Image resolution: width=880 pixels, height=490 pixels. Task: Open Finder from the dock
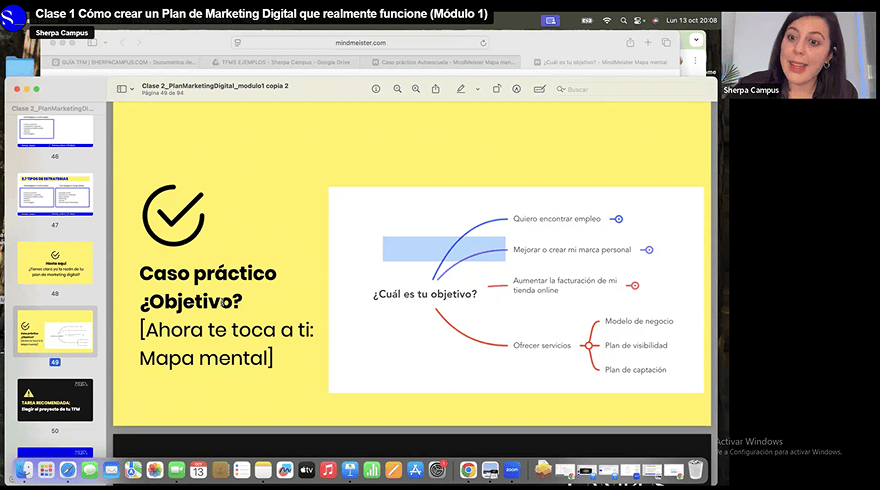pyautogui.click(x=24, y=470)
